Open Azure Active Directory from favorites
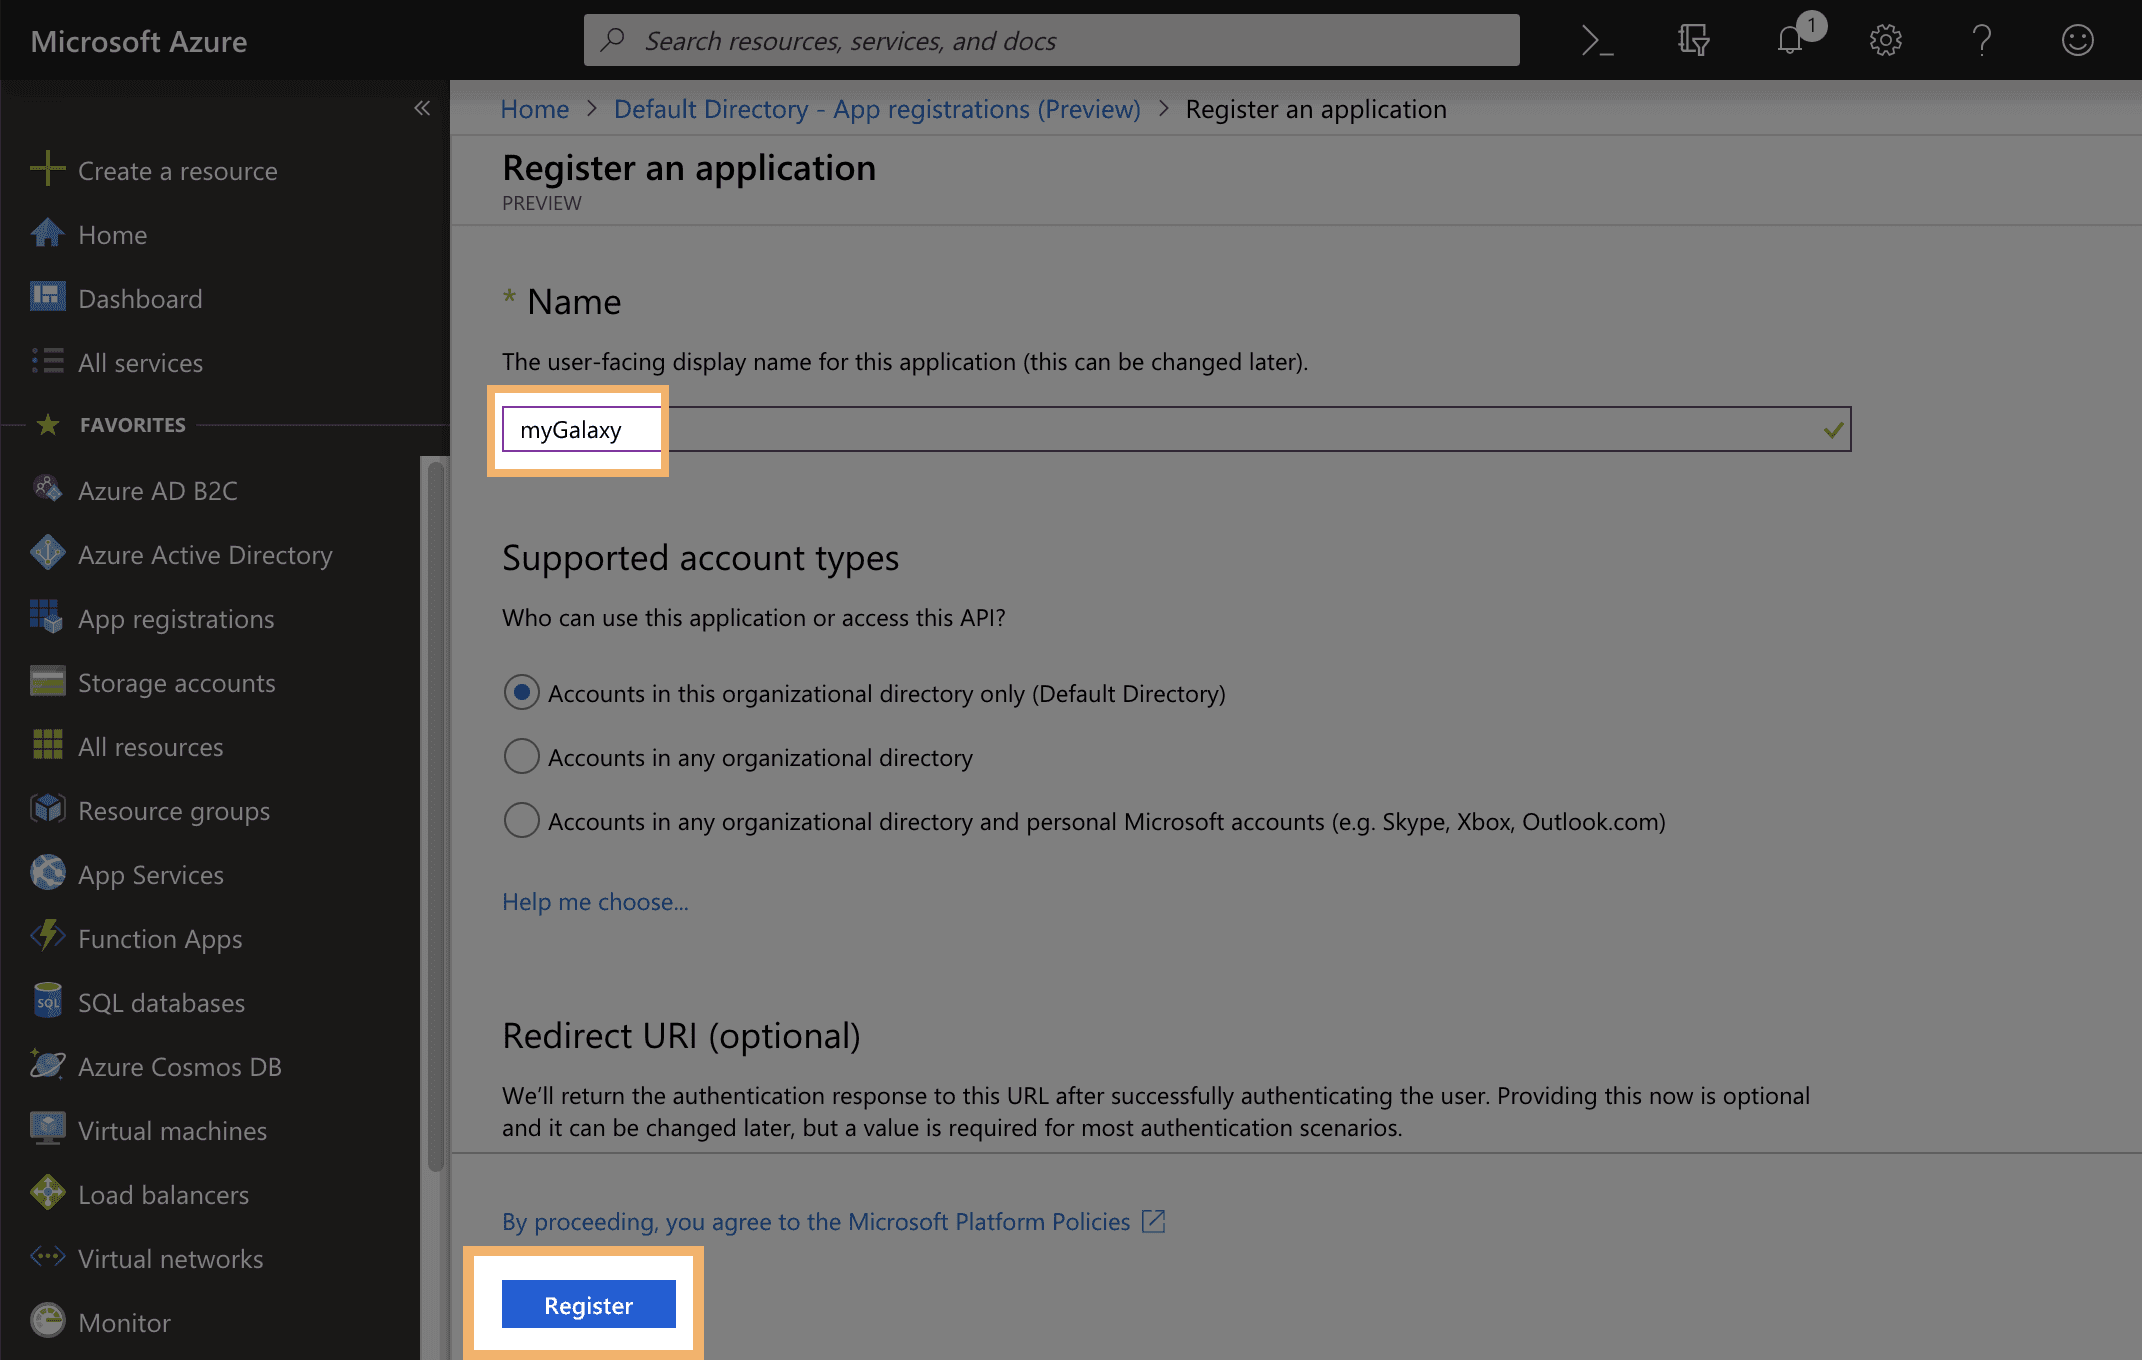Screen dimensions: 2142x1360 click(204, 555)
